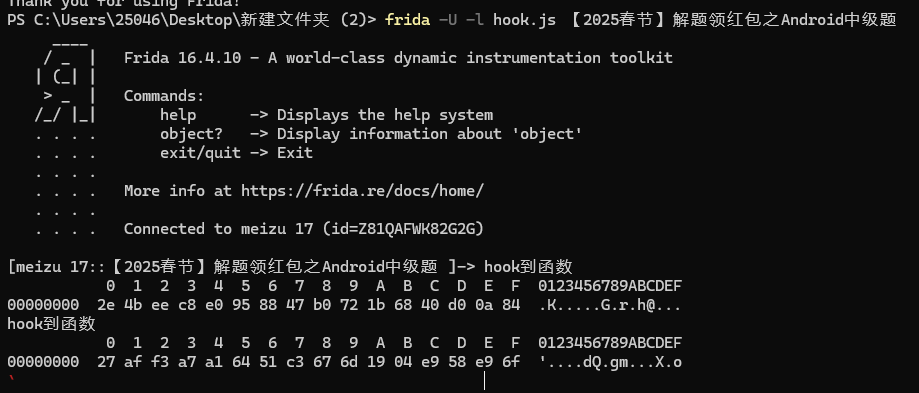
Task: Click the 'help' command entry
Action: [178, 115]
